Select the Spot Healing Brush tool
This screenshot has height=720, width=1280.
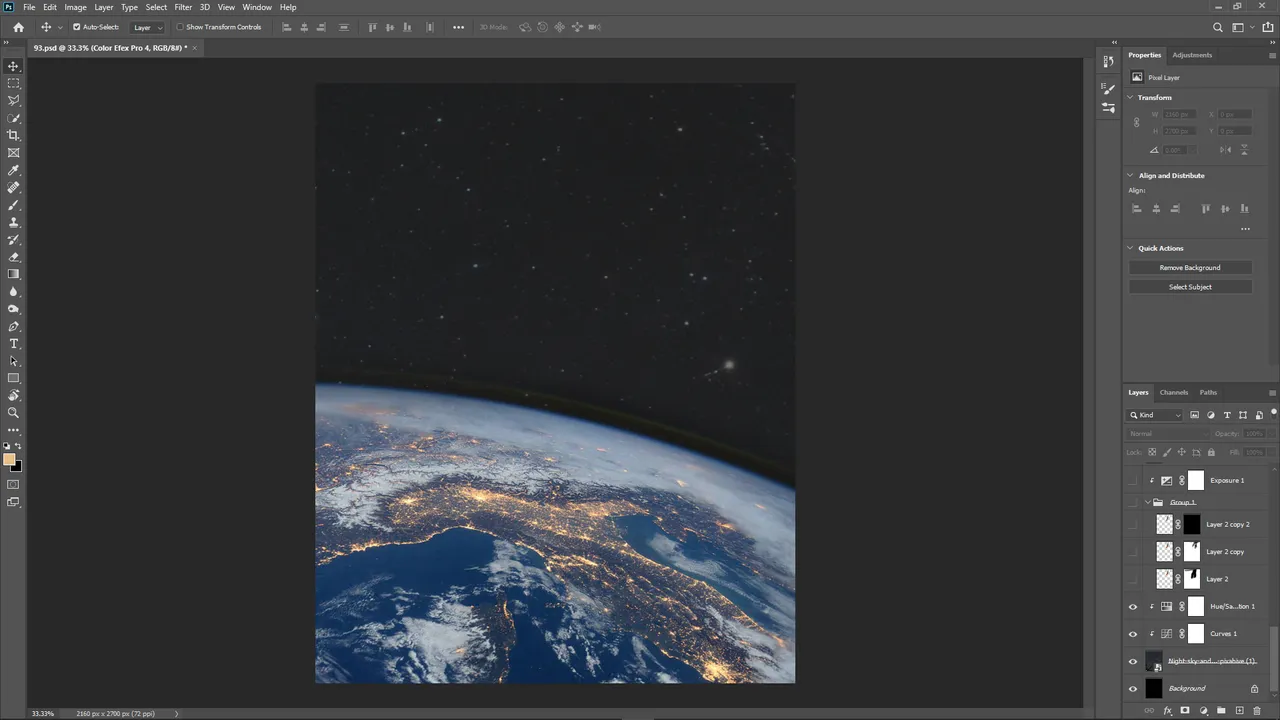[14, 187]
